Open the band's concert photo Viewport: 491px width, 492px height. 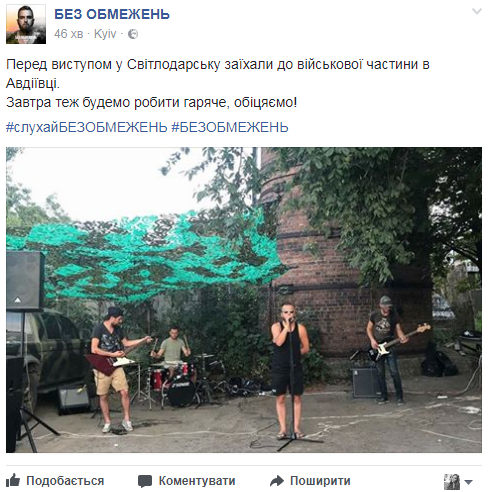coord(244,300)
